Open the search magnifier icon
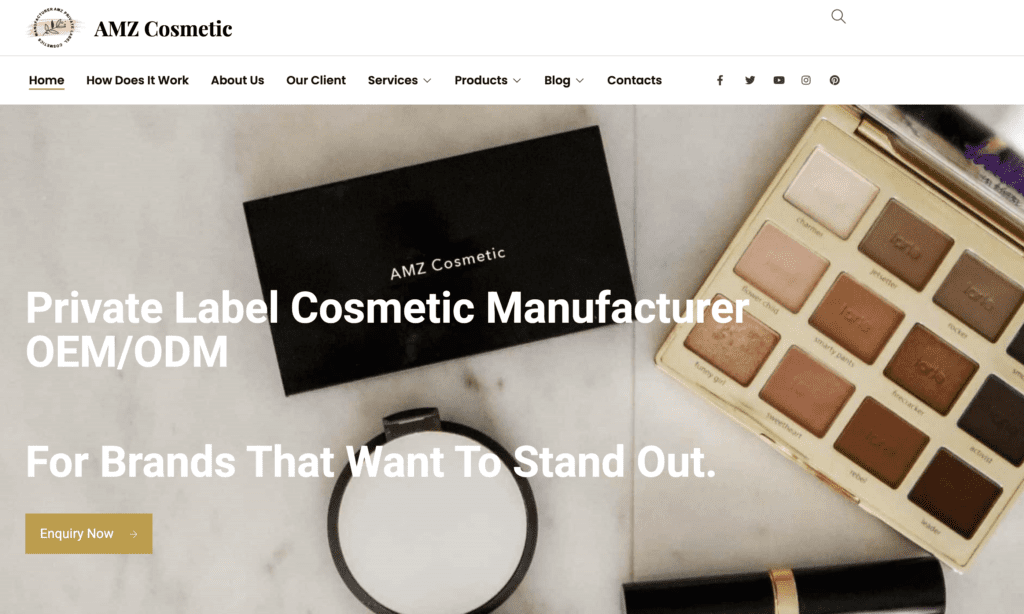The image size is (1024, 614). coord(838,16)
